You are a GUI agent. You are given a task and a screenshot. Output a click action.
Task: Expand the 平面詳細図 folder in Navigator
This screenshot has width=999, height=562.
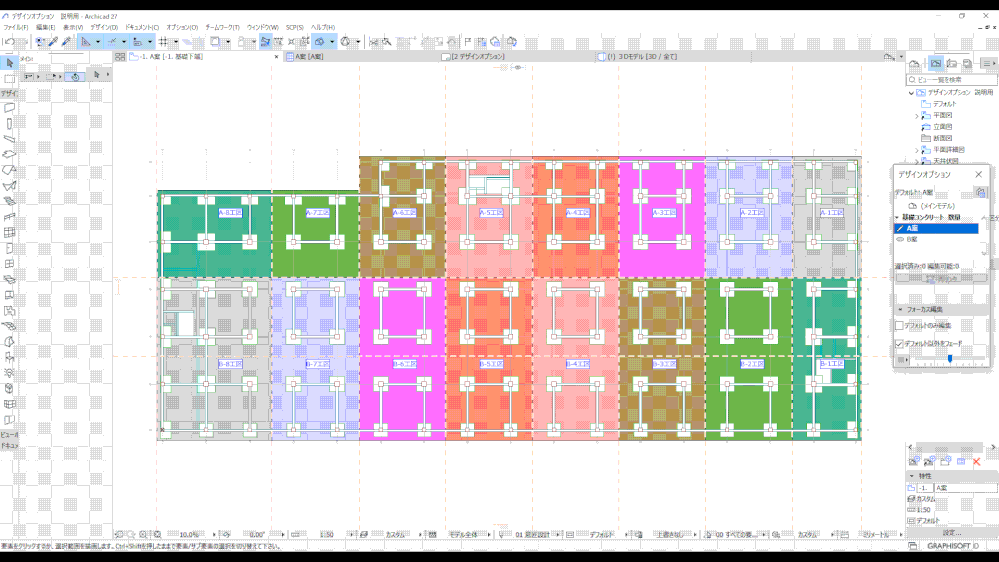pos(917,150)
